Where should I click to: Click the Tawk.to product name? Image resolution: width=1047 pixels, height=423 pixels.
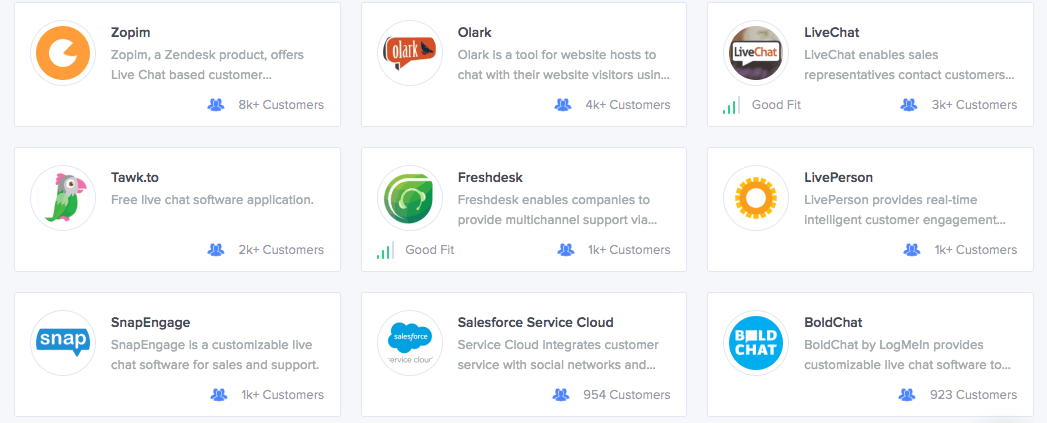[135, 177]
